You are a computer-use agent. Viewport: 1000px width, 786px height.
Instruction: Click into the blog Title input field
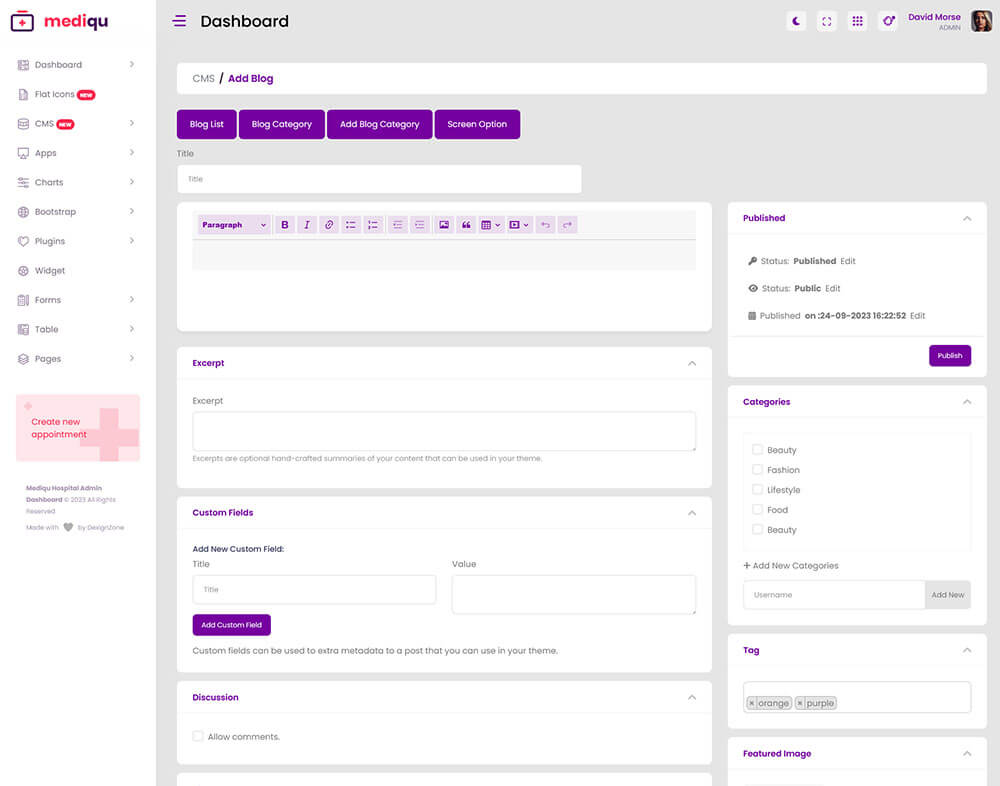(379, 179)
